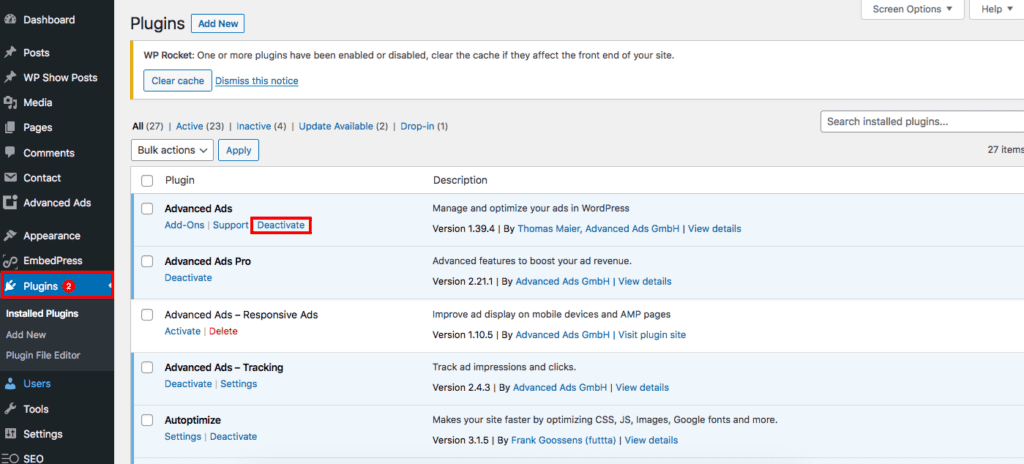This screenshot has height=464, width=1024.
Task: Deactivate the Advanced Ads plugin
Action: (x=281, y=225)
